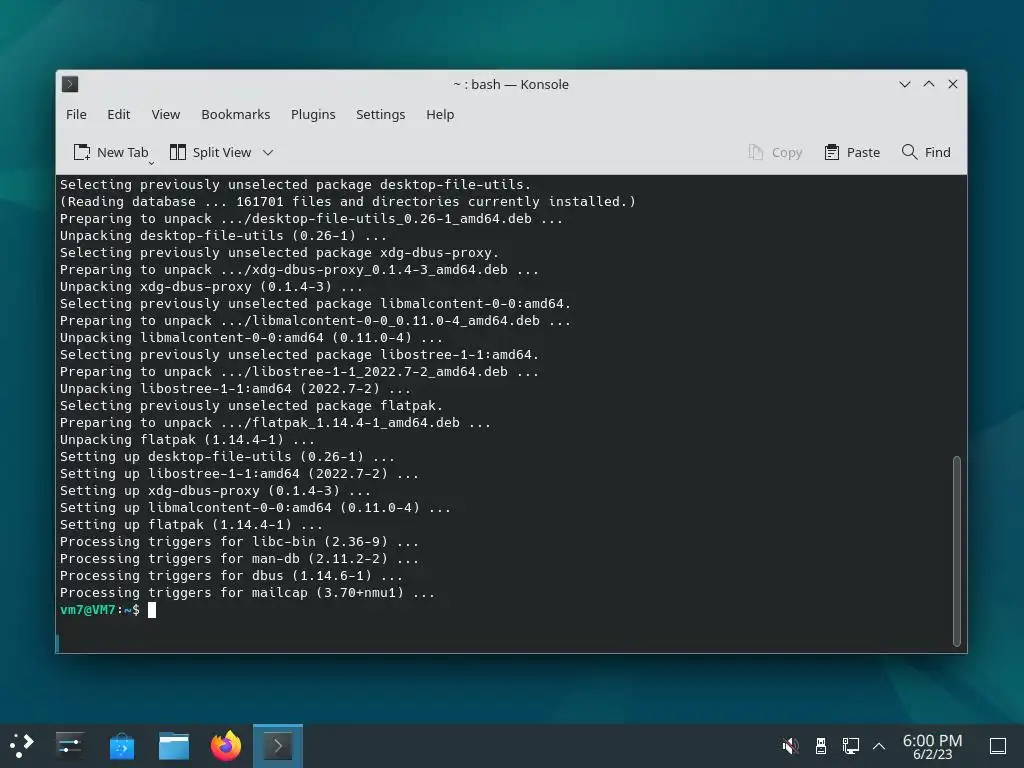
Task: Click the 'Processing triggers for mailcap' line
Action: pyautogui.click(x=248, y=592)
